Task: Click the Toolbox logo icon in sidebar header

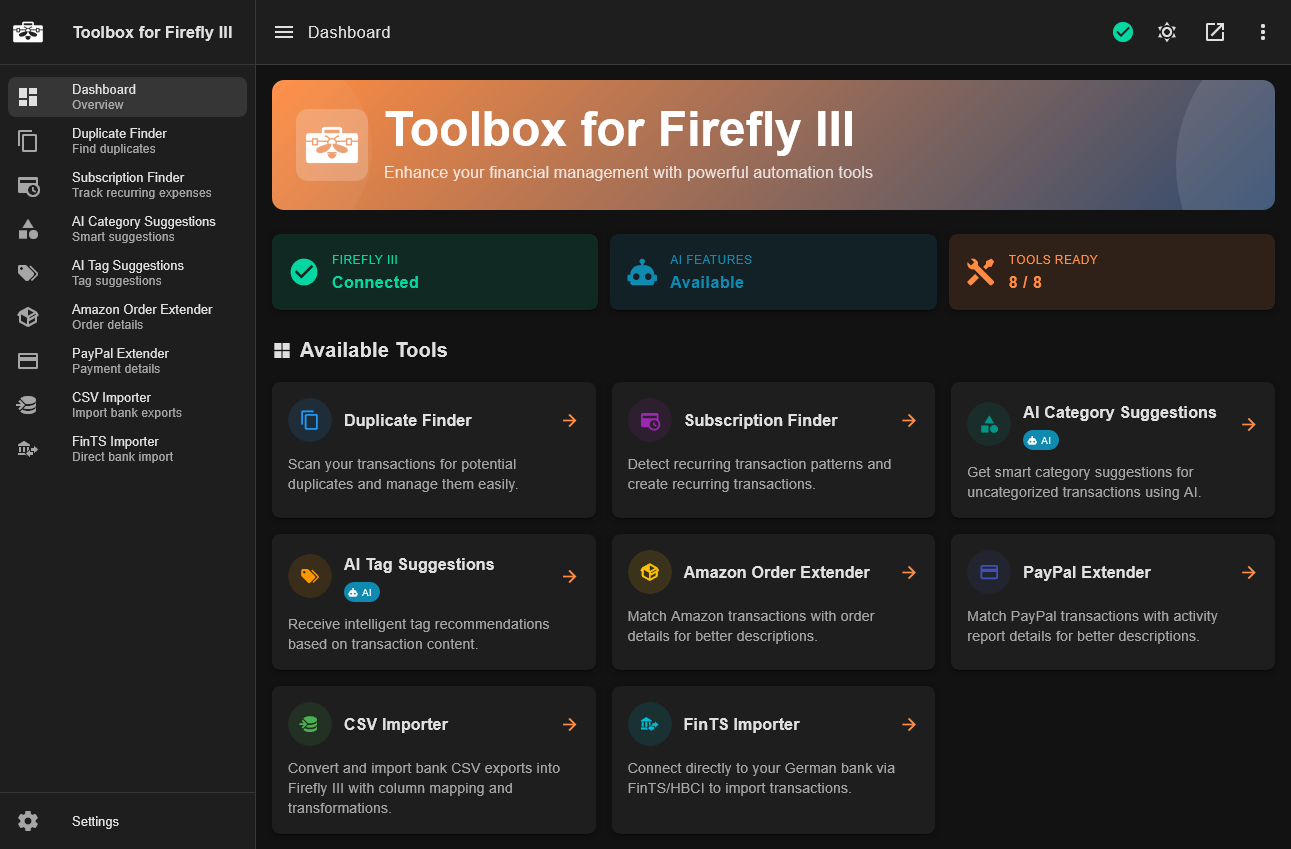Action: [x=28, y=32]
